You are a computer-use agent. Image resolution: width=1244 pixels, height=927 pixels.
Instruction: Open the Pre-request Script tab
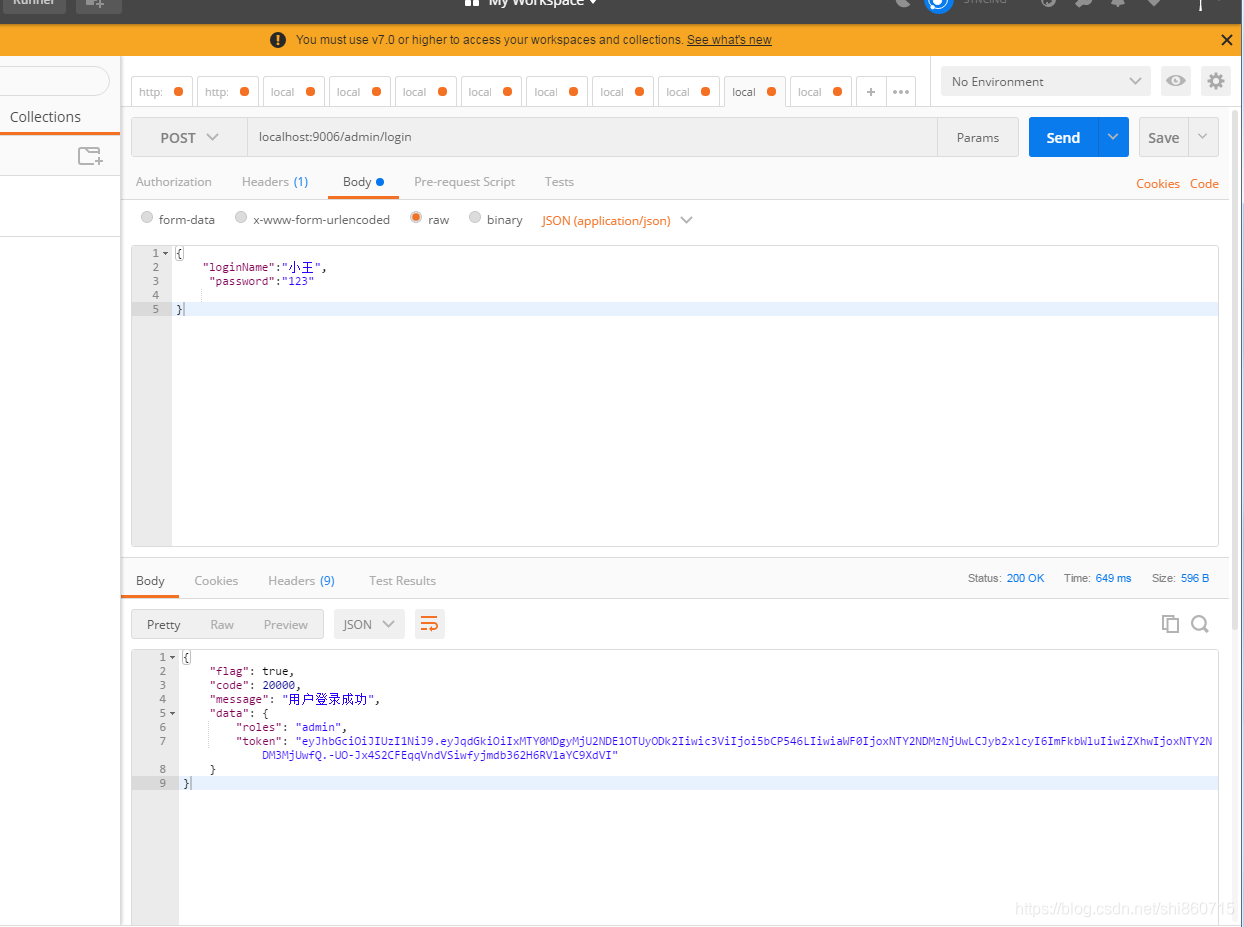(464, 182)
